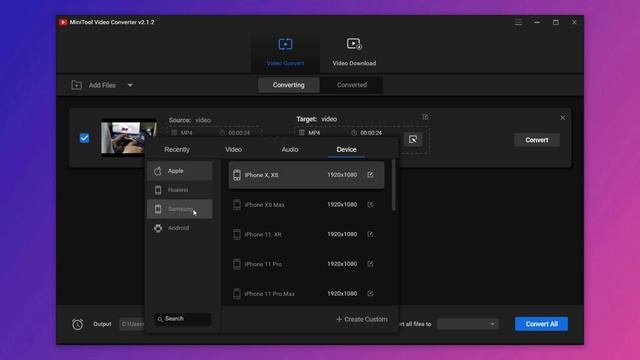The width and height of the screenshot is (640, 360).
Task: Edit the iPhone 11 Pro preset settings
Action: tap(370, 264)
